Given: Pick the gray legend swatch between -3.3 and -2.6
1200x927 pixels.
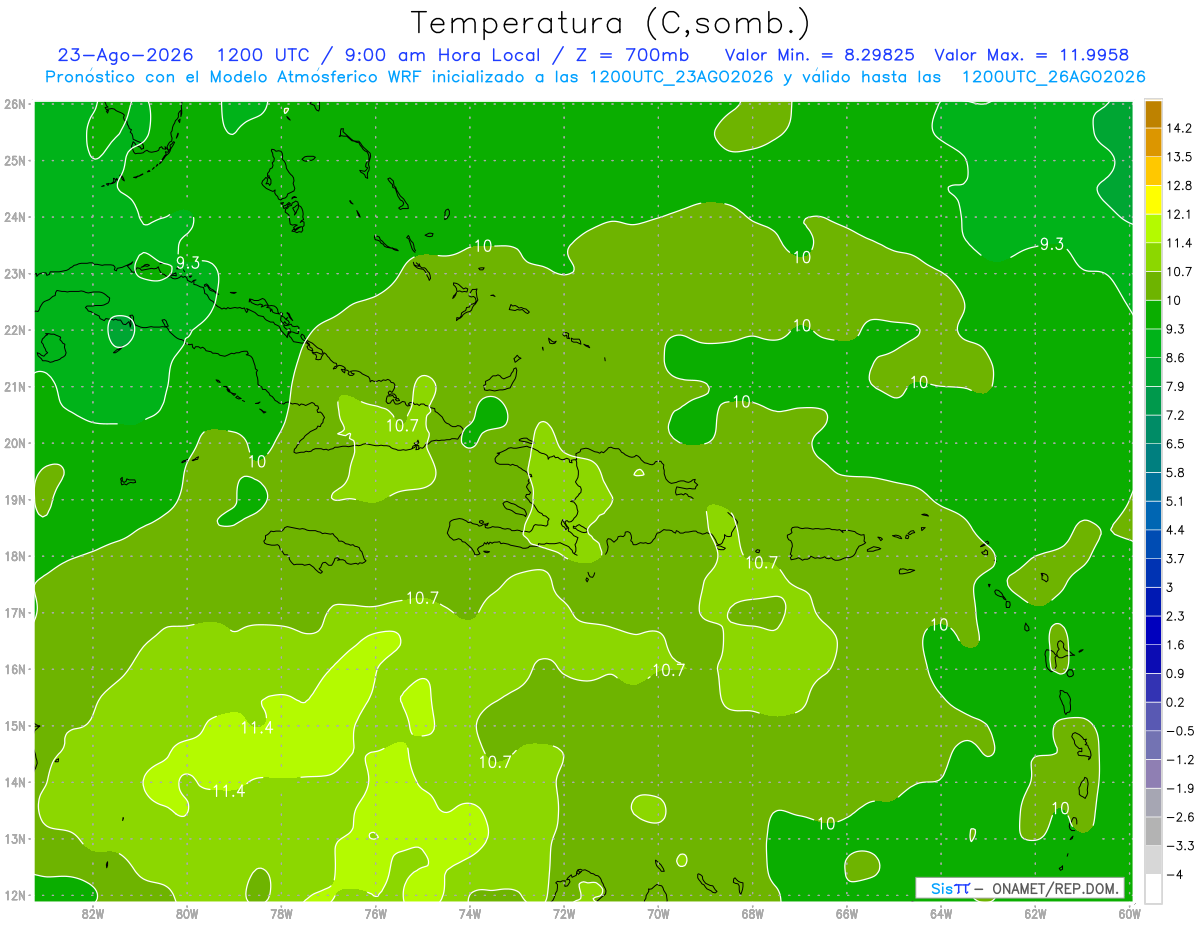Looking at the screenshot, I should 1153,831.
